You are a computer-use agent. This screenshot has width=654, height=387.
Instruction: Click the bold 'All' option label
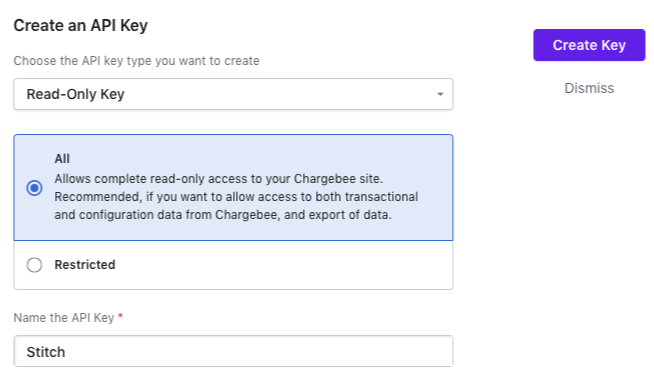point(62,159)
